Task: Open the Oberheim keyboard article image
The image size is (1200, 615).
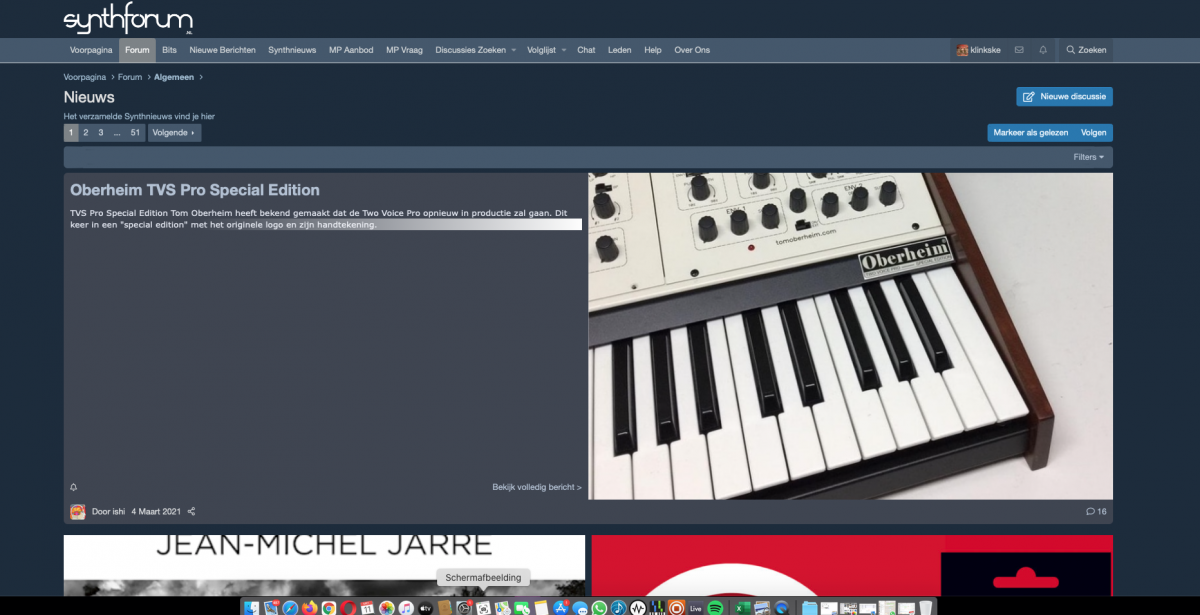Action: [x=850, y=336]
